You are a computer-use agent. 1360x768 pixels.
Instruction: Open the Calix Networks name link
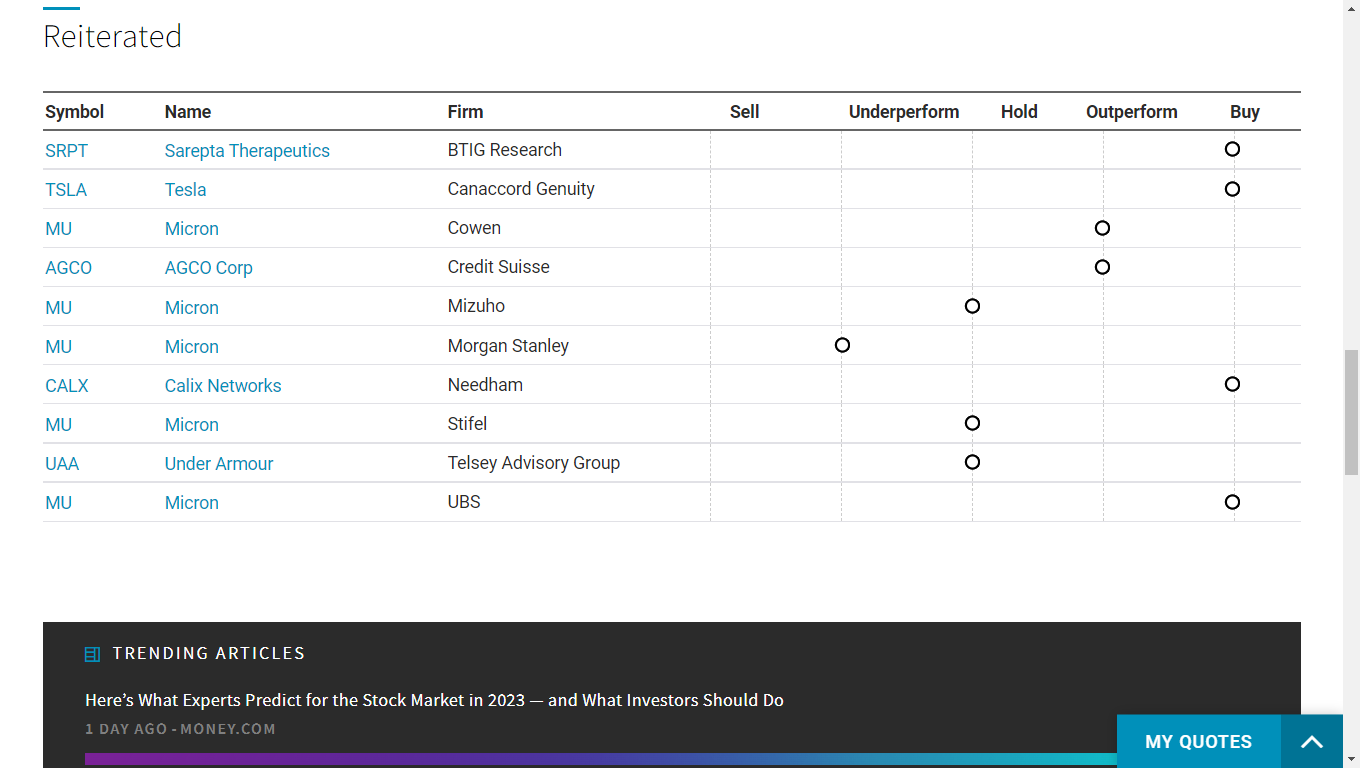[x=223, y=386]
